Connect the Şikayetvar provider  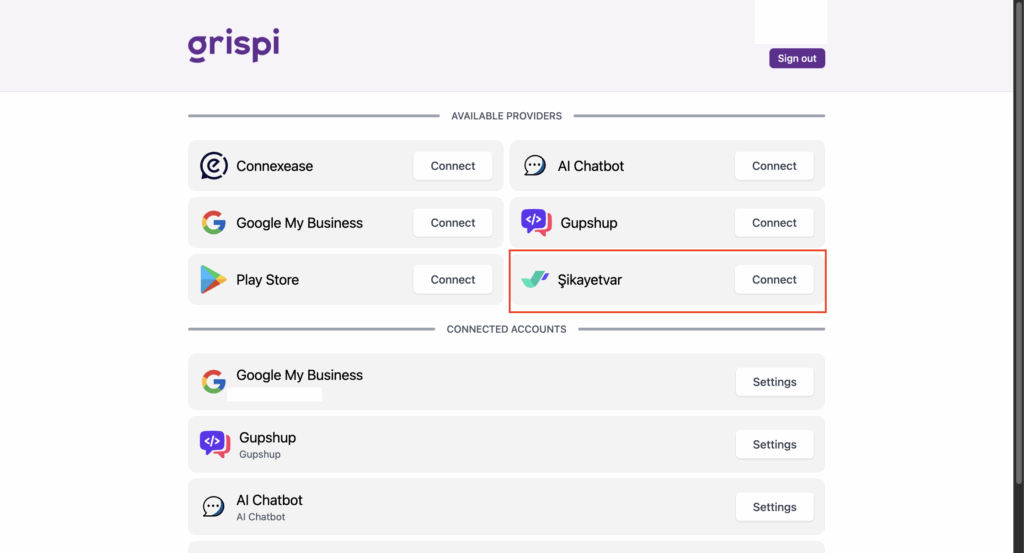774,279
